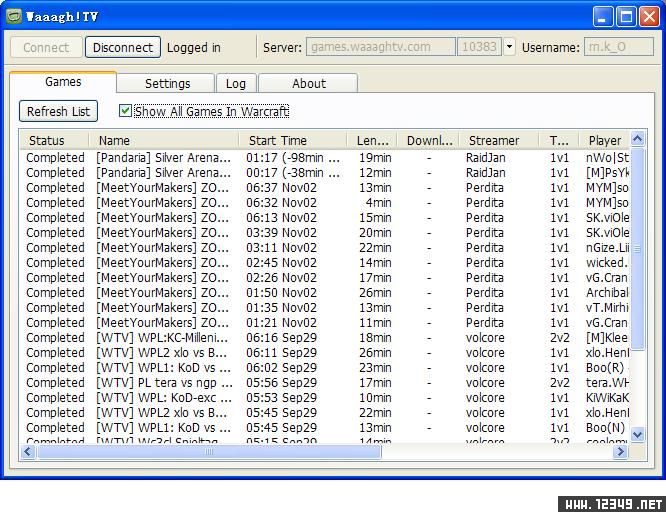Select MeetYourMakers game at 01:35 Nov02
This screenshot has width=666, height=512.
(x=325, y=308)
